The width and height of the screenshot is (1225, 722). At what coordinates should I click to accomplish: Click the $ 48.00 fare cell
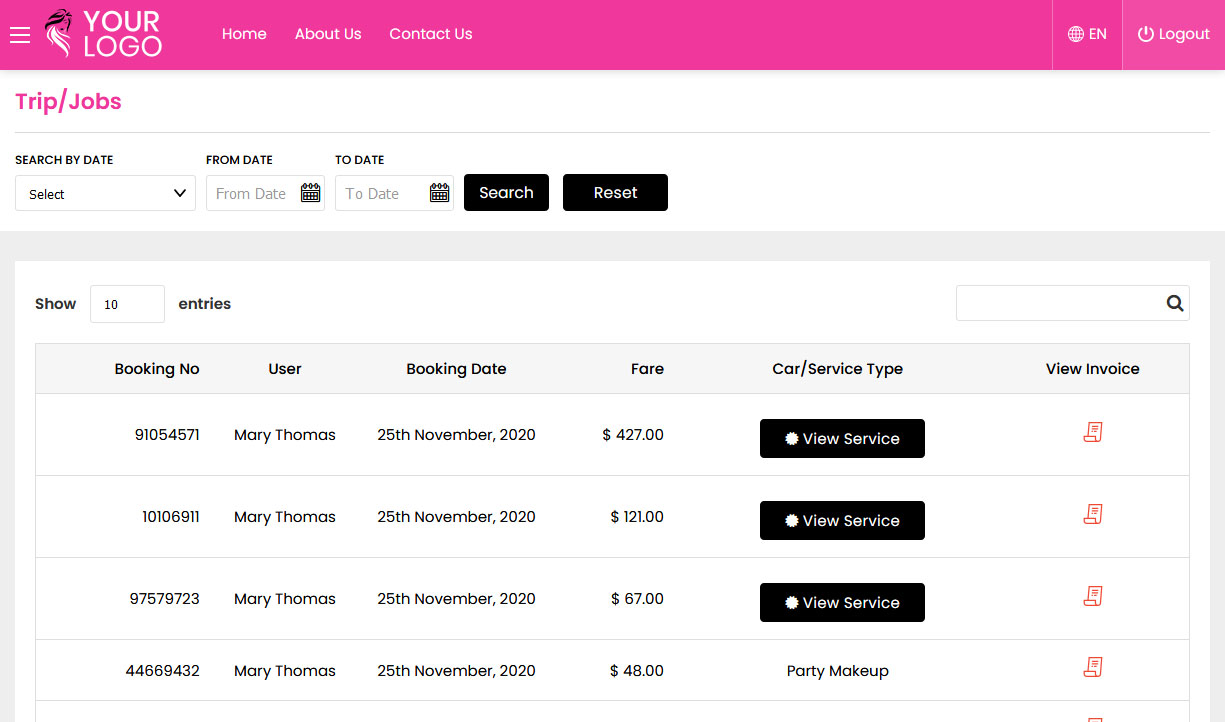tap(637, 671)
